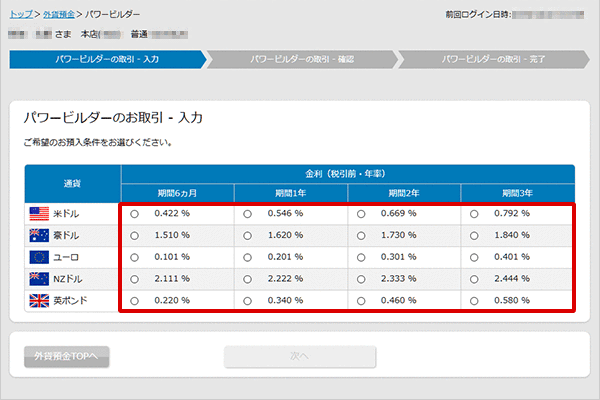Click the パワービルダーの取引 - 入力 step tab
Viewport: 600px width, 400px height.
[105, 59]
